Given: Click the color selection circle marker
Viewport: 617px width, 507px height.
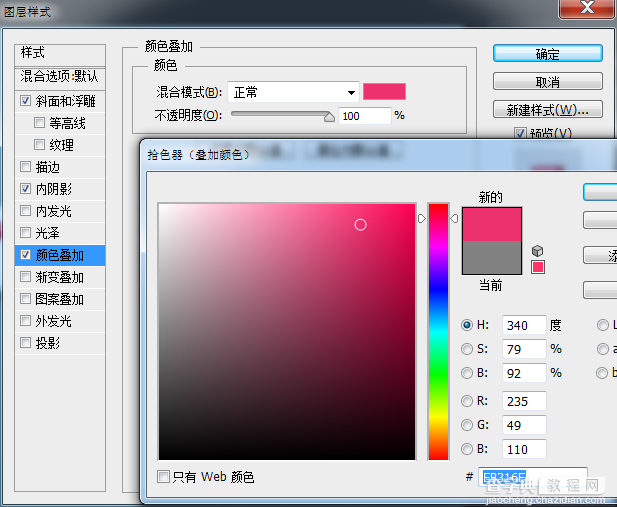Looking at the screenshot, I should click(x=360, y=225).
